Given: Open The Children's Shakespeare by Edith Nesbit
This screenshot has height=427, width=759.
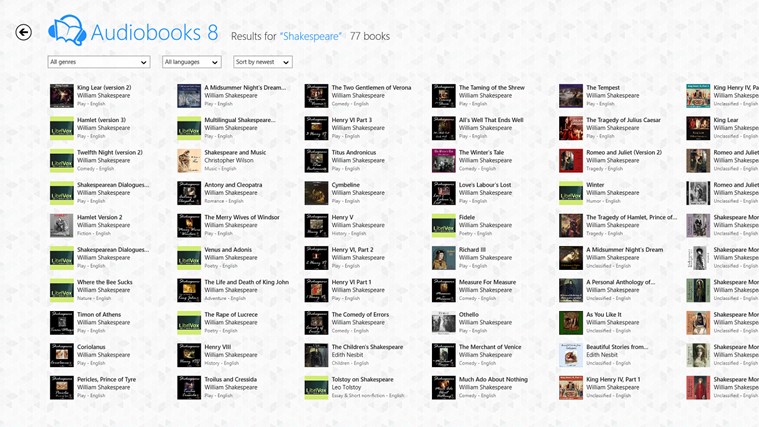Looking at the screenshot, I should 366,347.
